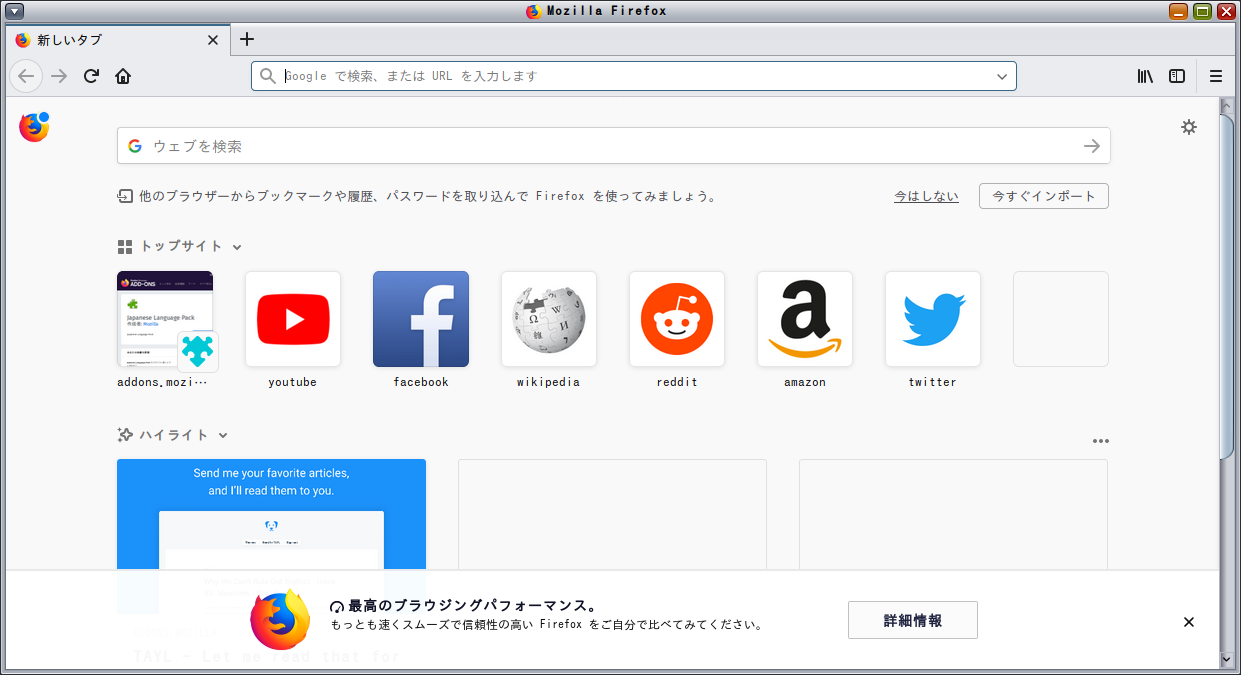1241x675 pixels.
Task: Click the Forward arrow navigation button
Action: click(x=59, y=76)
